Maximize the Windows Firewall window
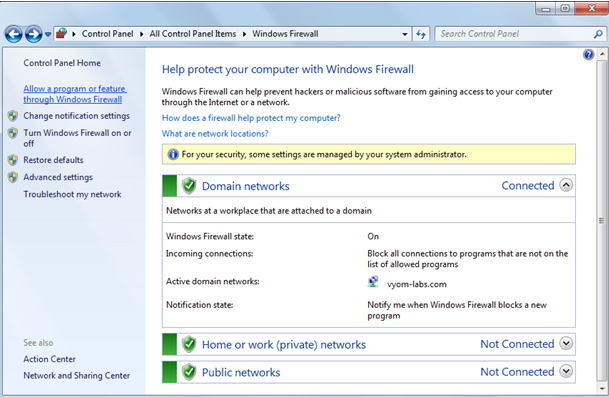Screen dimensions: 609x397 click(565, 8)
